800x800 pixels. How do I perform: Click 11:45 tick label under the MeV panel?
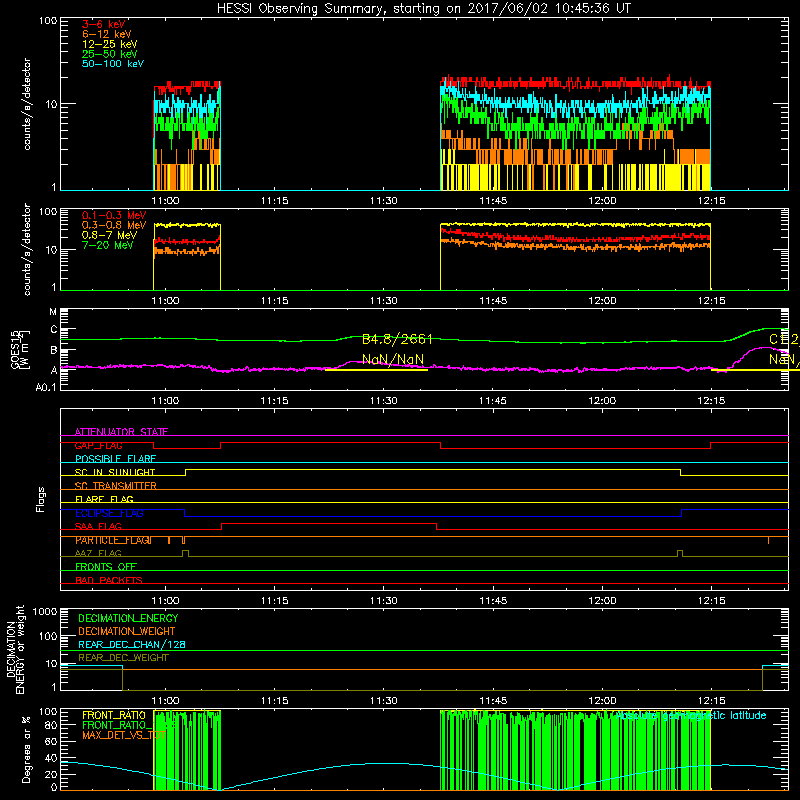pyautogui.click(x=493, y=301)
